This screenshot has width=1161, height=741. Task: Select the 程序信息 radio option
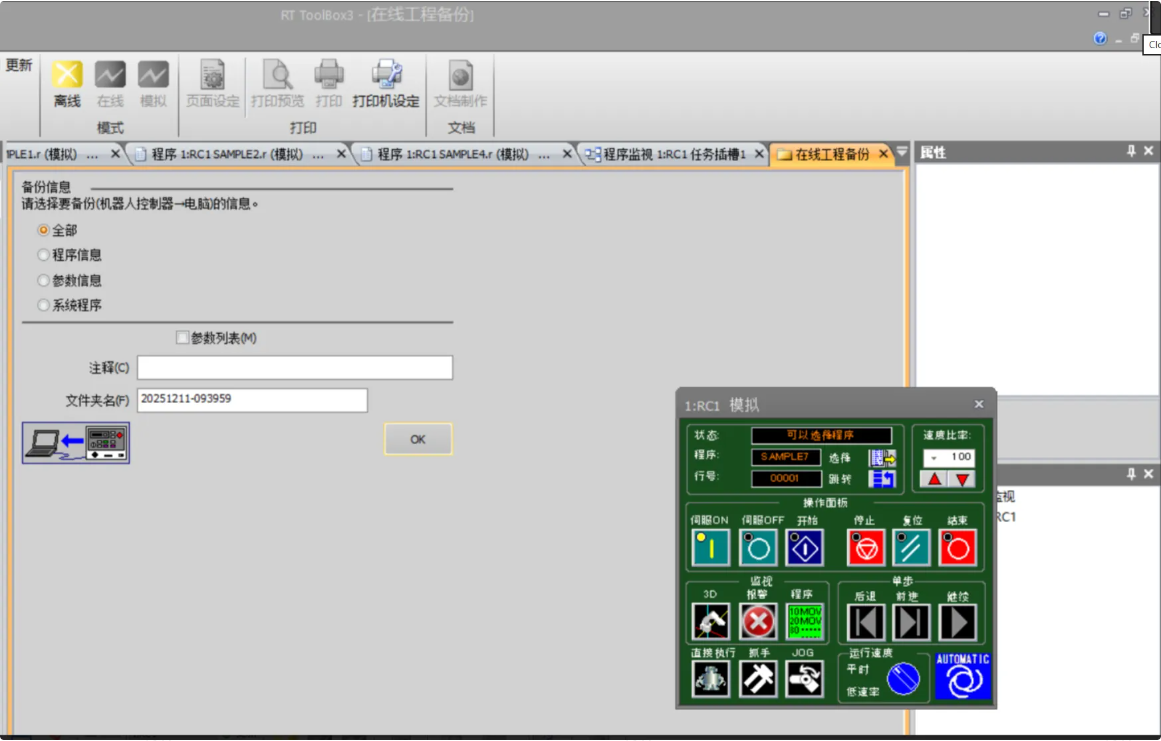(x=44, y=256)
